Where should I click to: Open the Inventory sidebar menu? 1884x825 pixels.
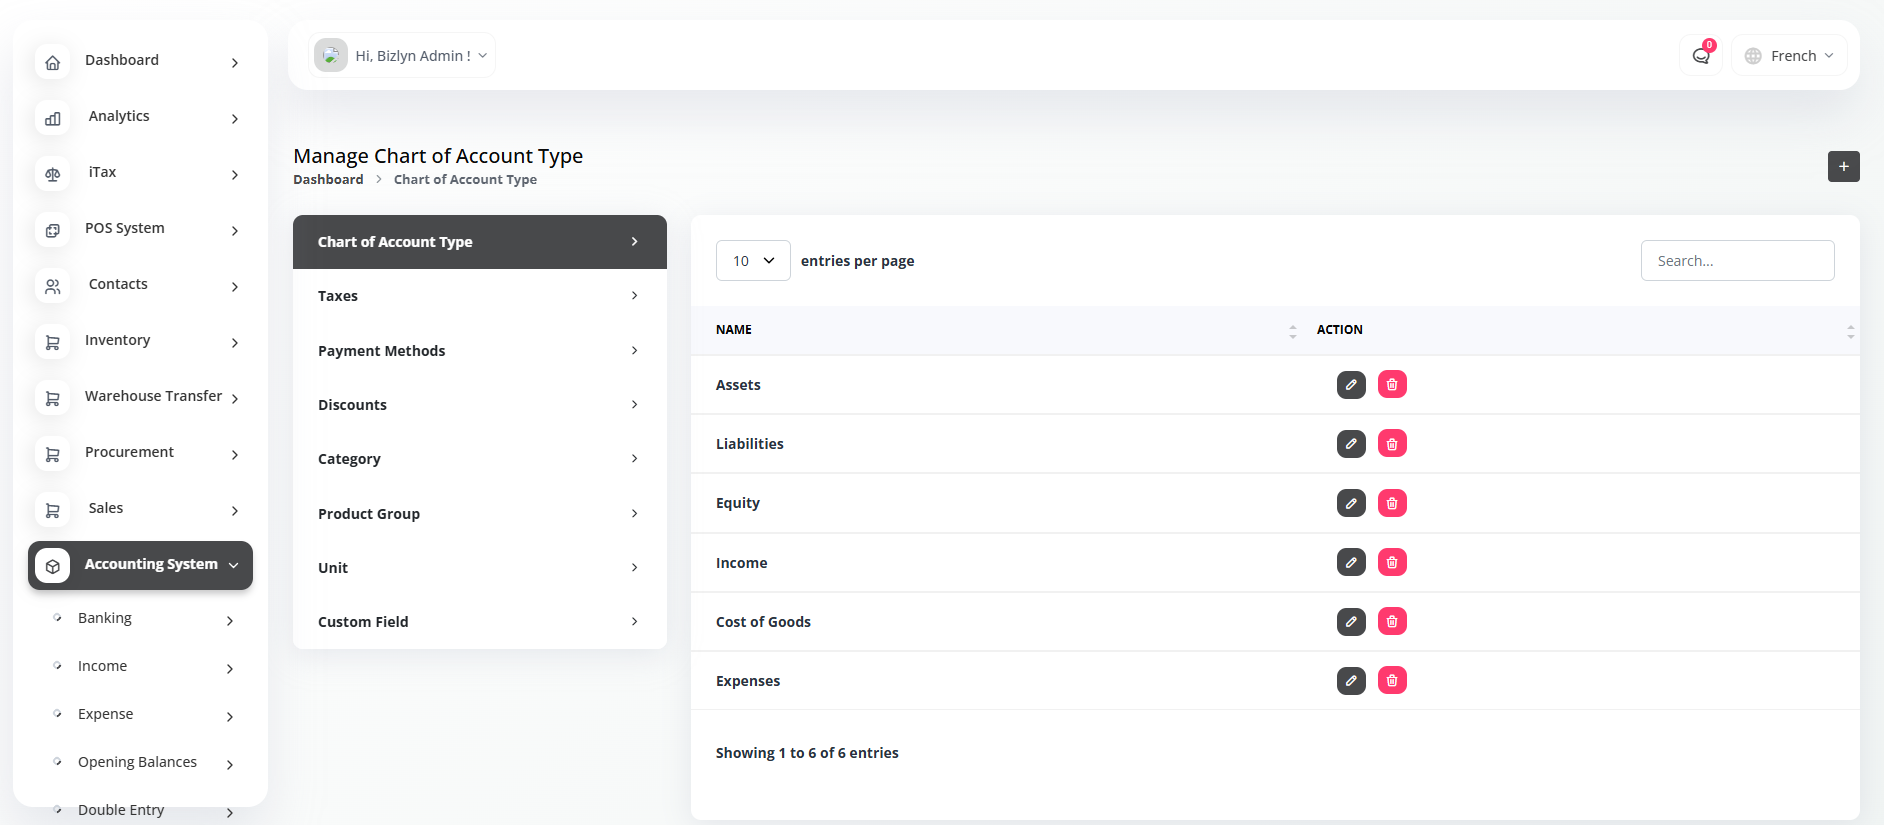coord(140,342)
